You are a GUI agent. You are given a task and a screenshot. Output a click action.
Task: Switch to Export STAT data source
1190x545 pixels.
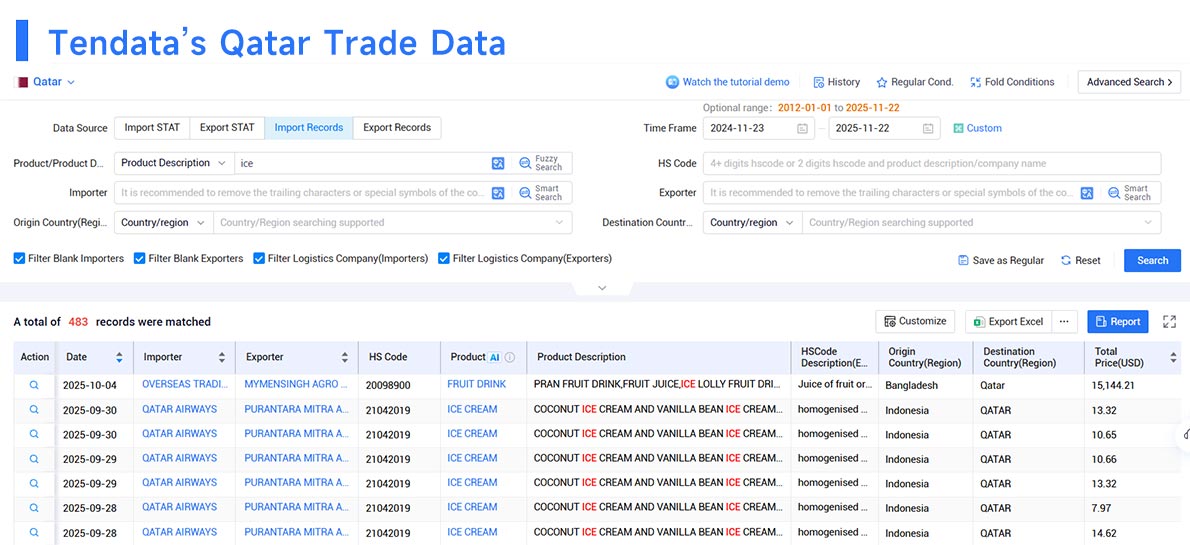227,128
